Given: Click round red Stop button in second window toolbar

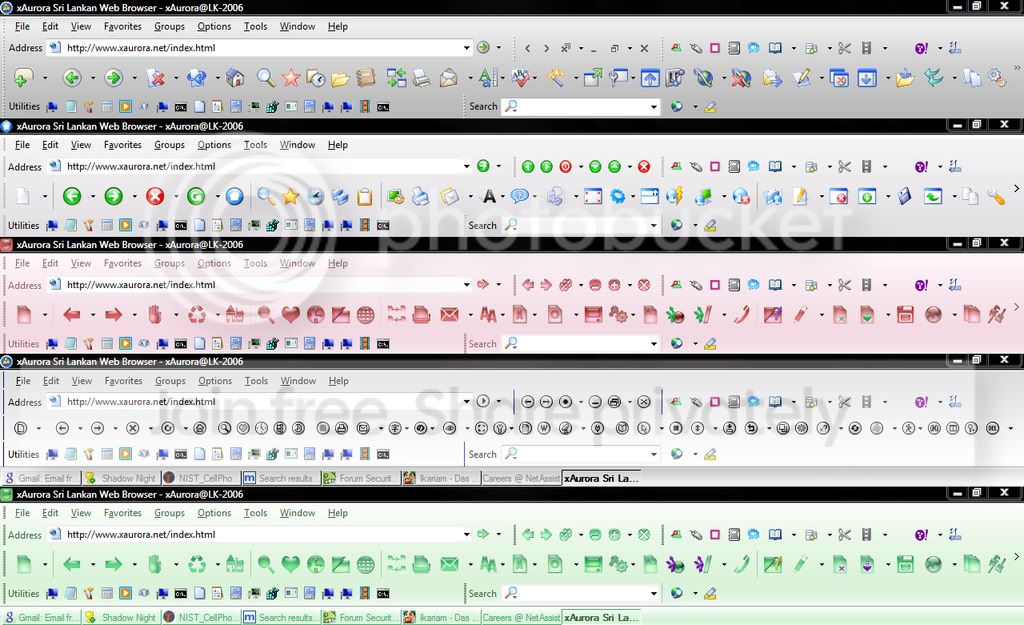Looking at the screenshot, I should pos(155,196).
